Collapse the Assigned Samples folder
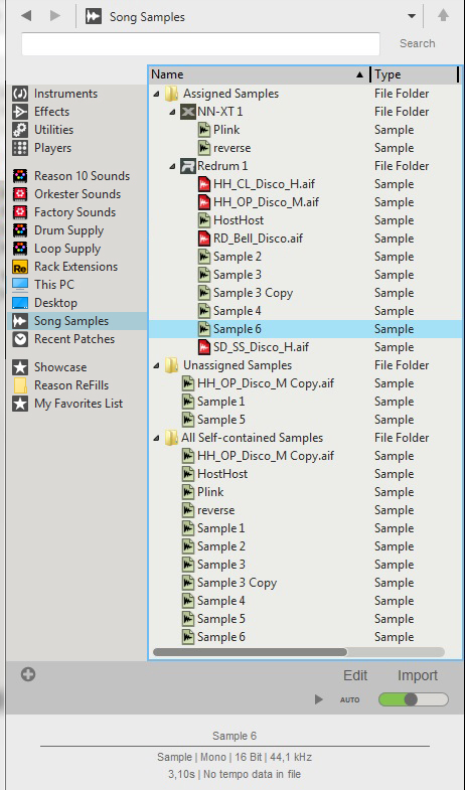465x790 pixels. click(156, 94)
